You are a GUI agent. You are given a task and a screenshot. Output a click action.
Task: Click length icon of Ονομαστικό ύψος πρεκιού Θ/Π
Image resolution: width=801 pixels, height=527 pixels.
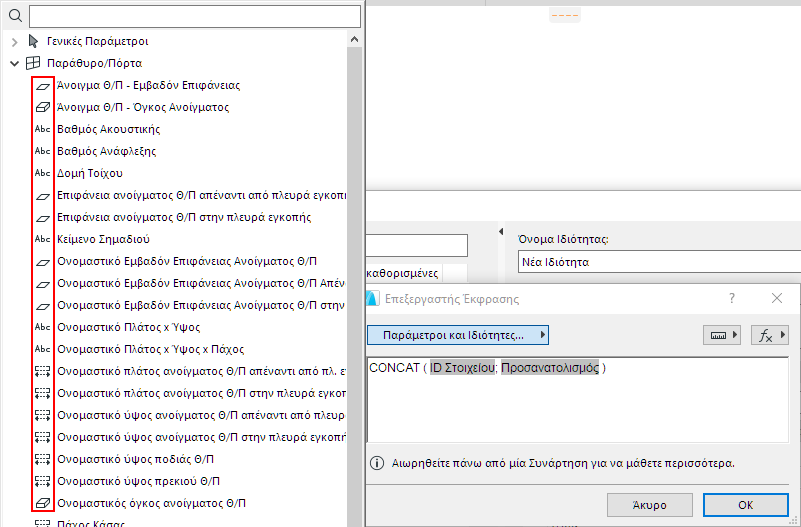point(42,481)
